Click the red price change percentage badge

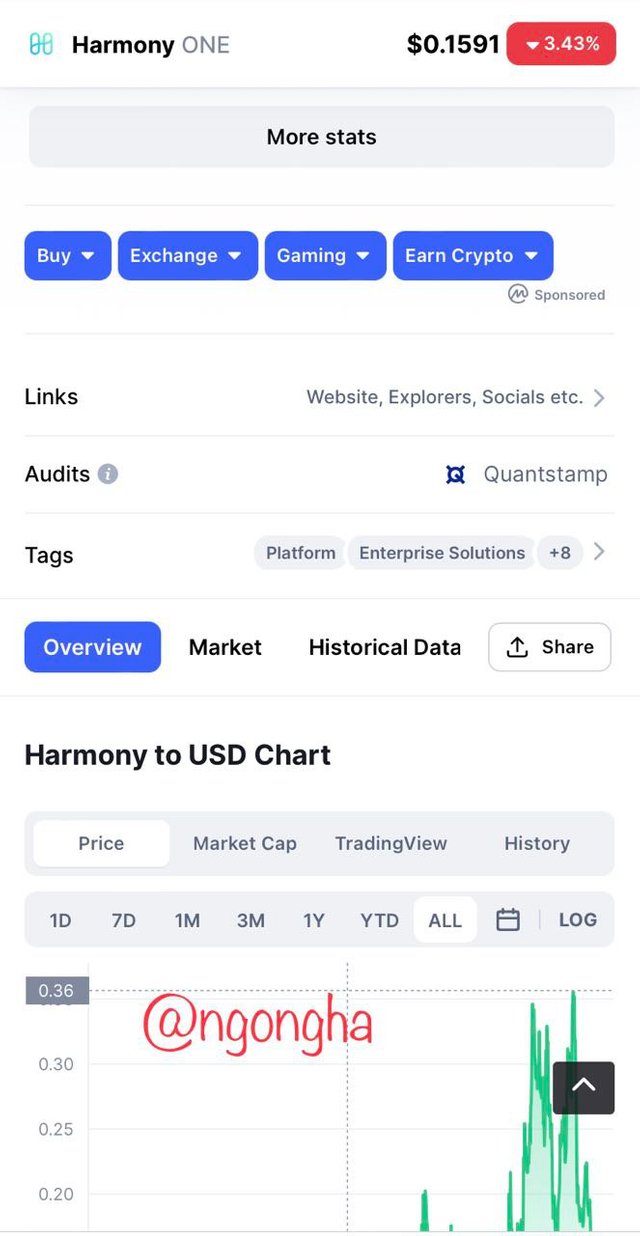561,44
